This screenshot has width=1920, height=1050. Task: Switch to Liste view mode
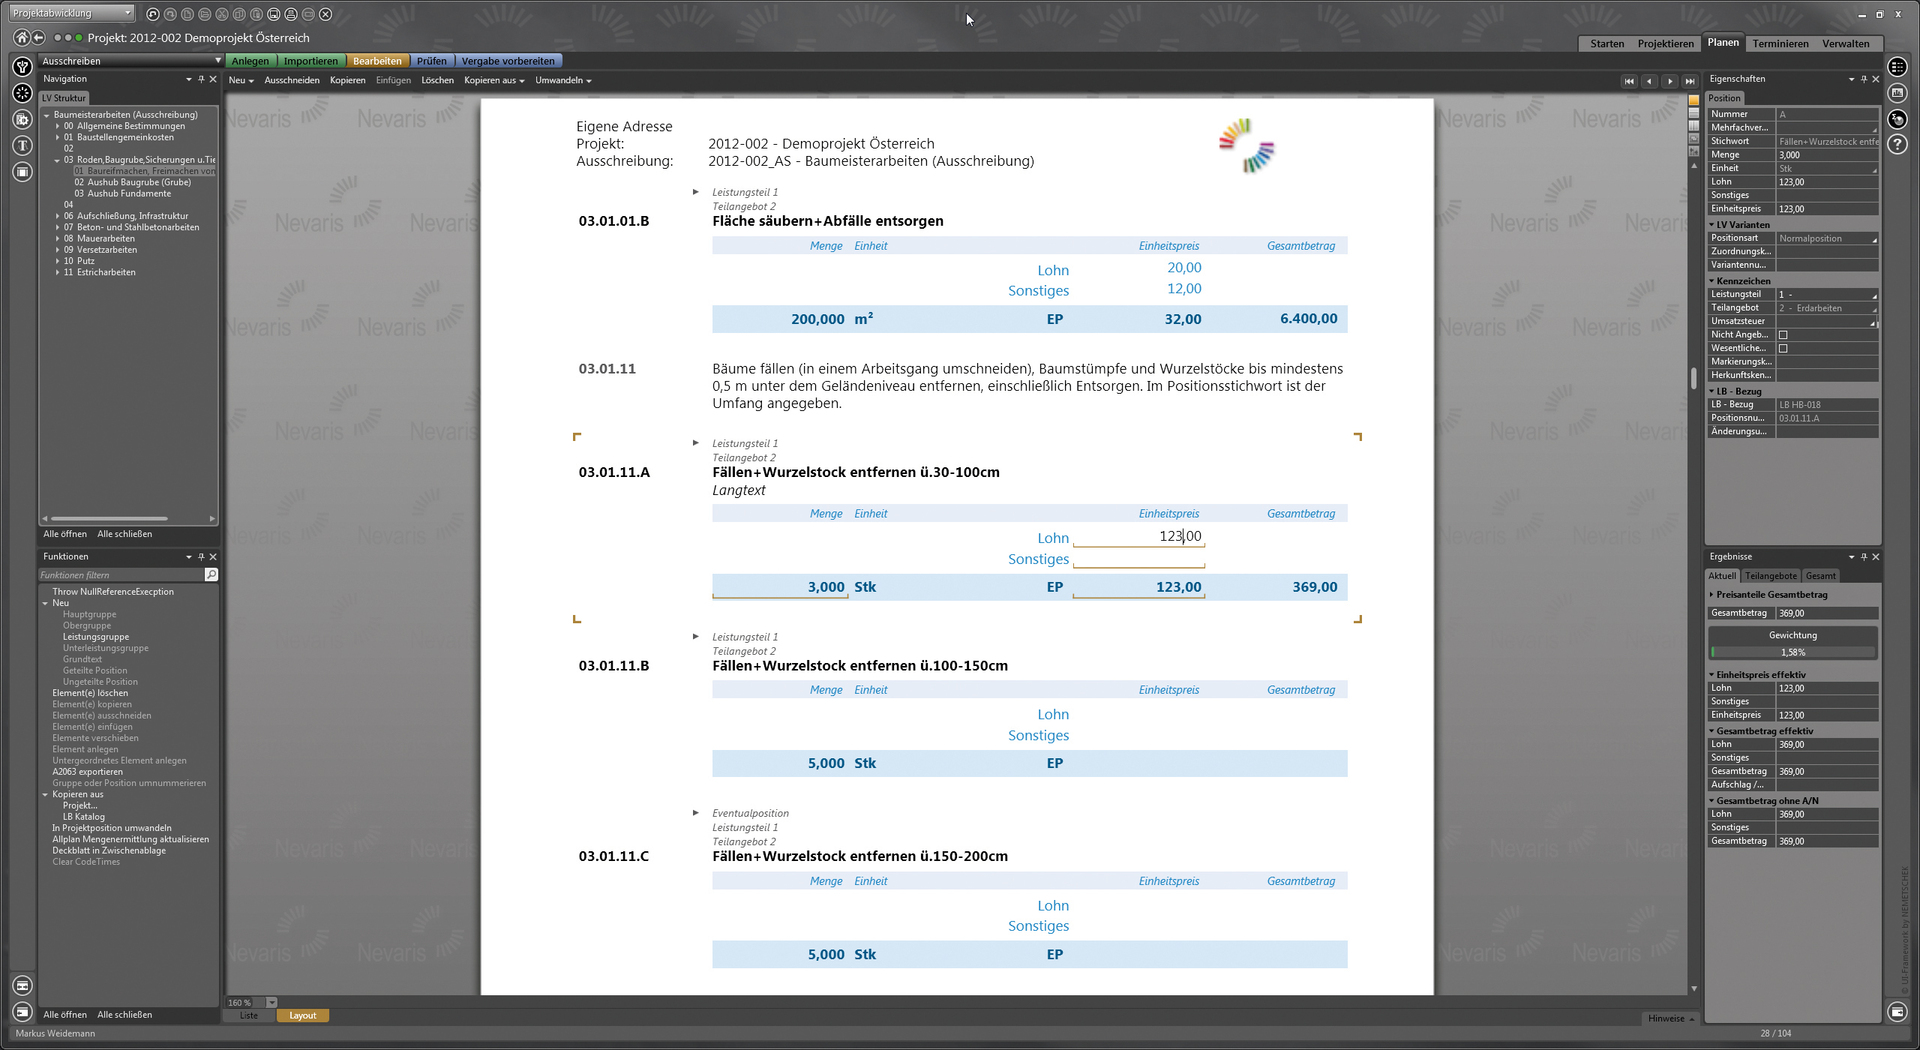(248, 1016)
